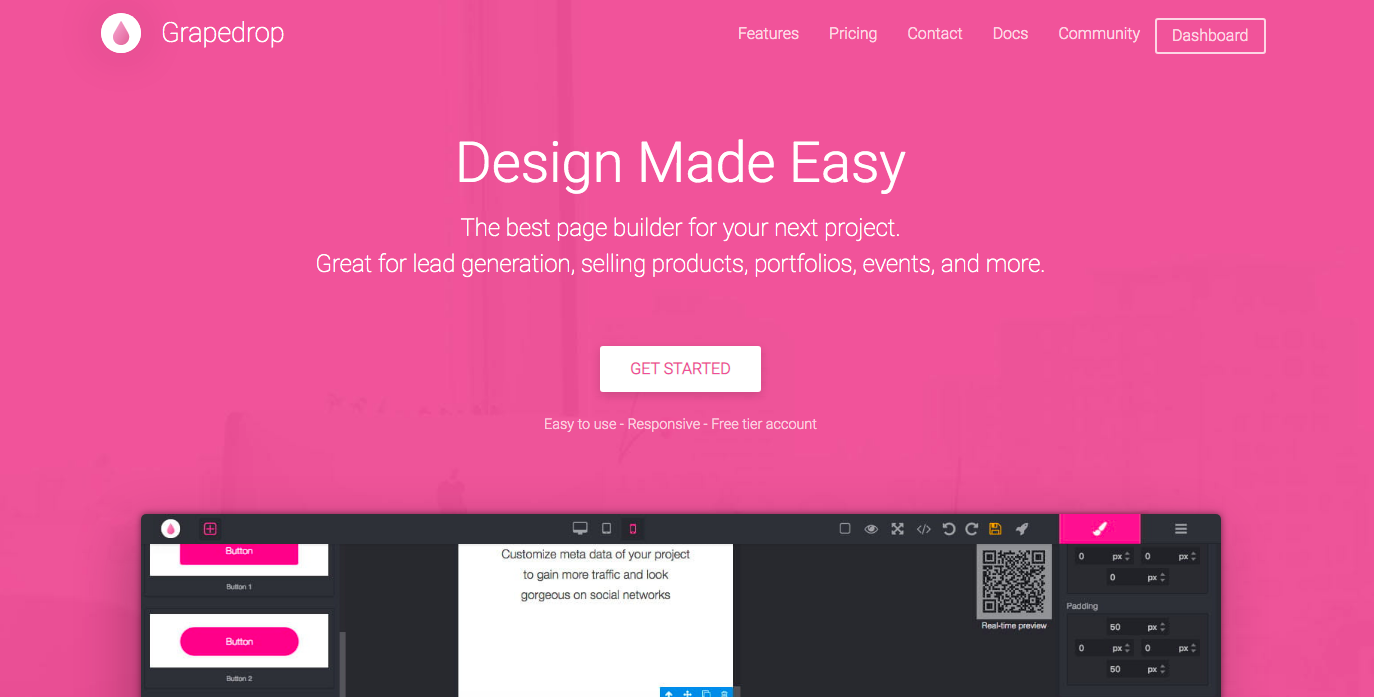Open the Features nav link
Image resolution: width=1374 pixels, height=697 pixels.
pyautogui.click(x=768, y=33)
